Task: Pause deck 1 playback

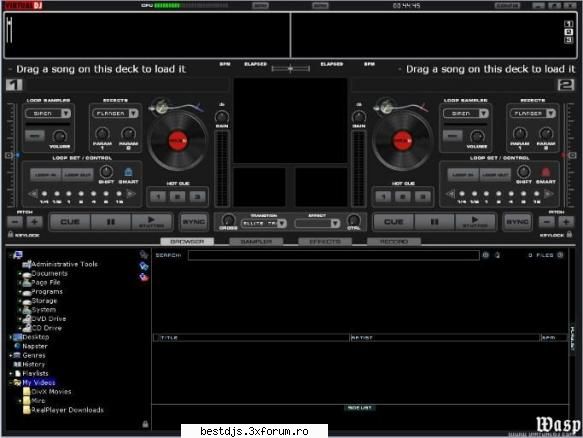Action: coord(110,222)
